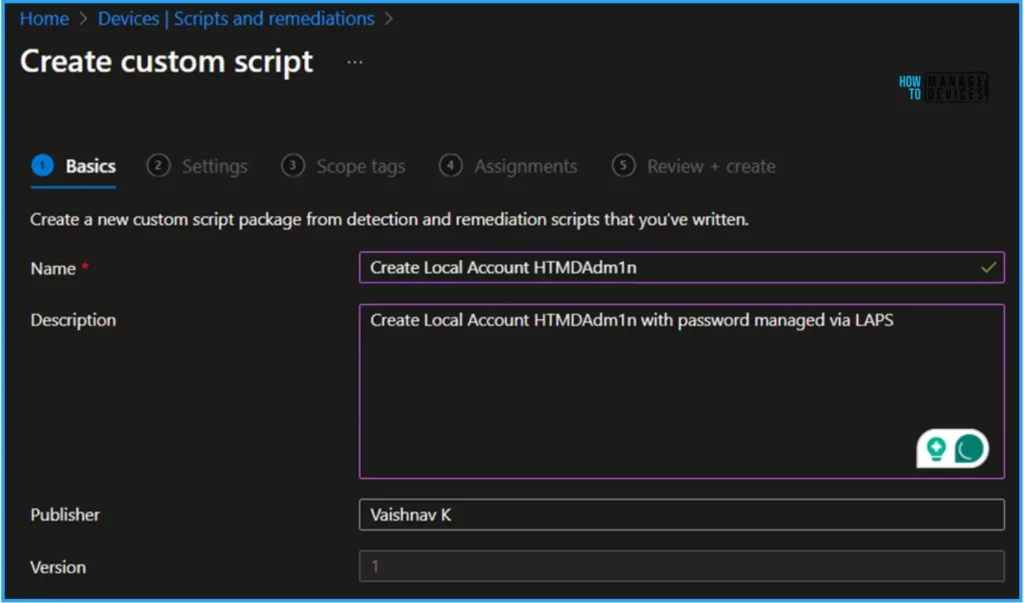Viewport: 1024px width, 603px height.
Task: Click the Name field label
Action: click(53, 269)
